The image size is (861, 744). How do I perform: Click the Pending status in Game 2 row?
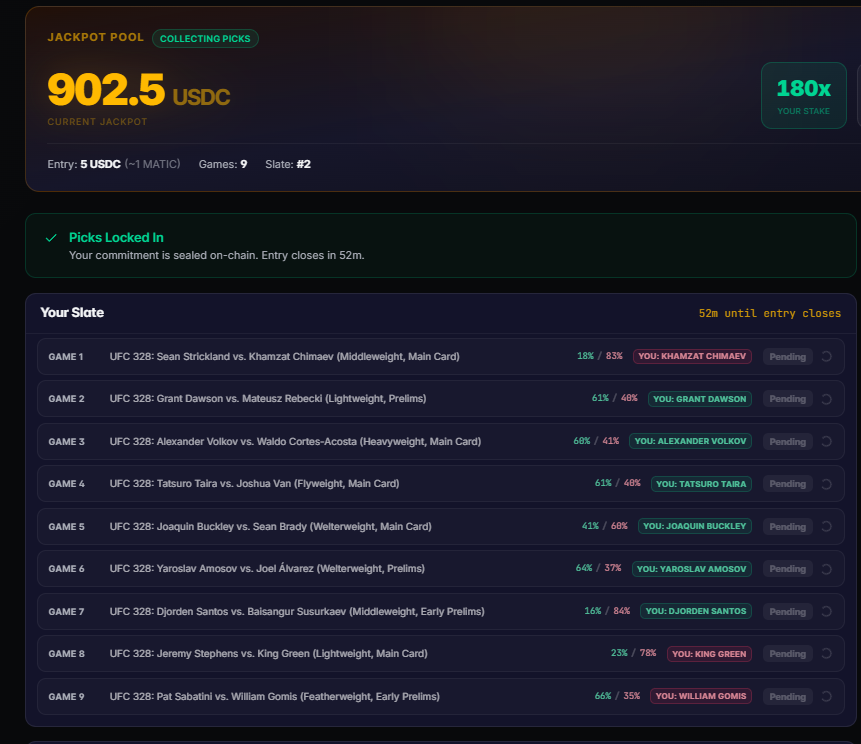787,399
